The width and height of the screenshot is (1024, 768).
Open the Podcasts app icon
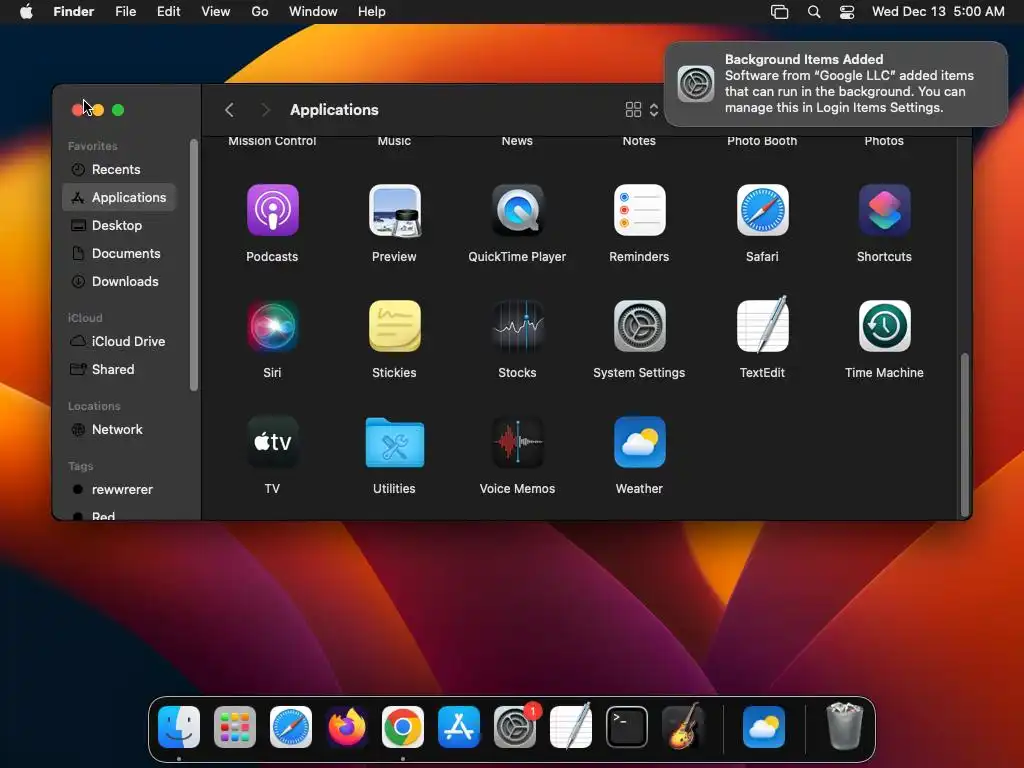click(x=272, y=210)
